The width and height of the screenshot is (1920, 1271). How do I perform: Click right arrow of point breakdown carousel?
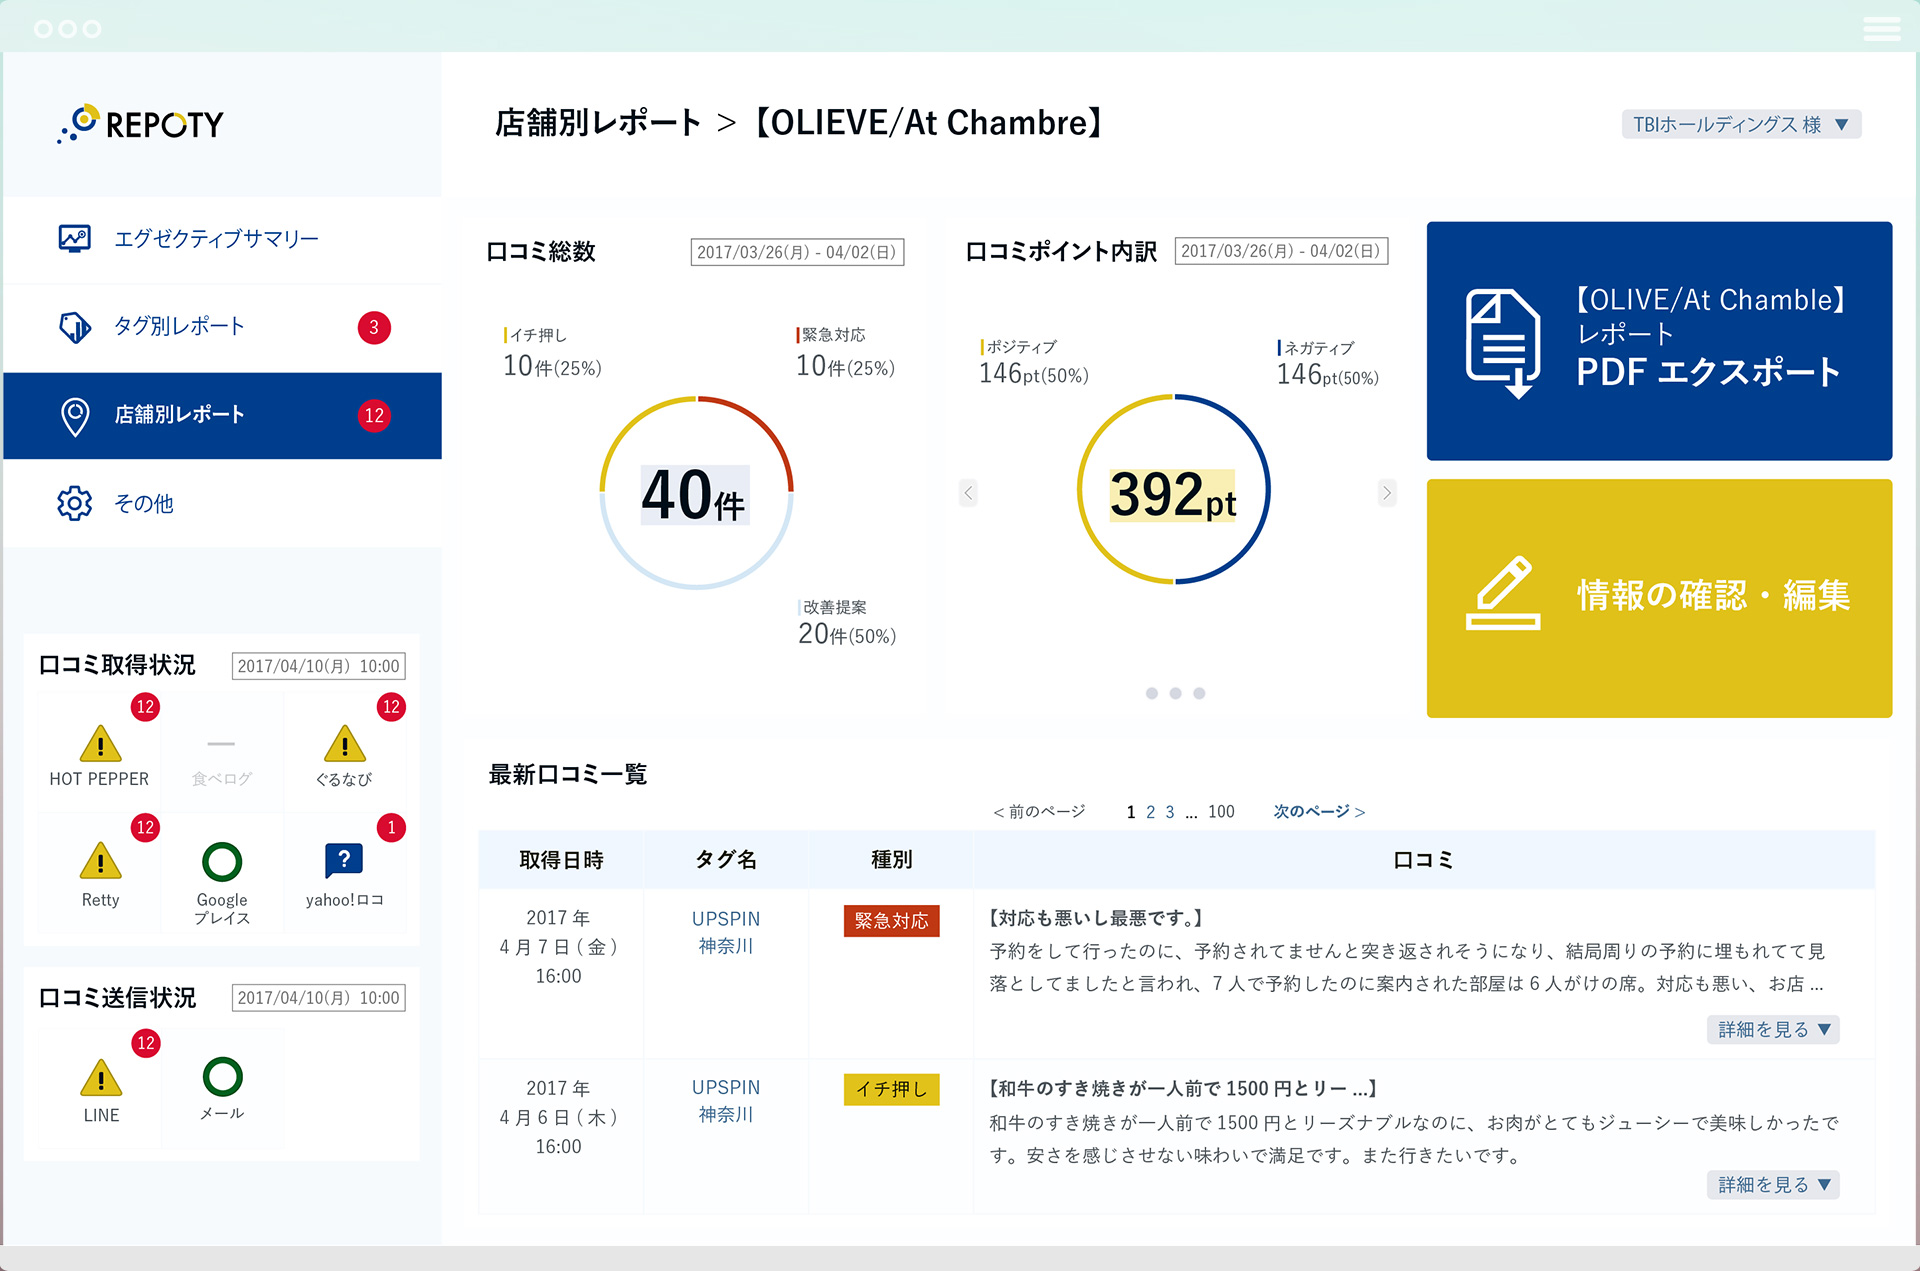click(x=1386, y=492)
